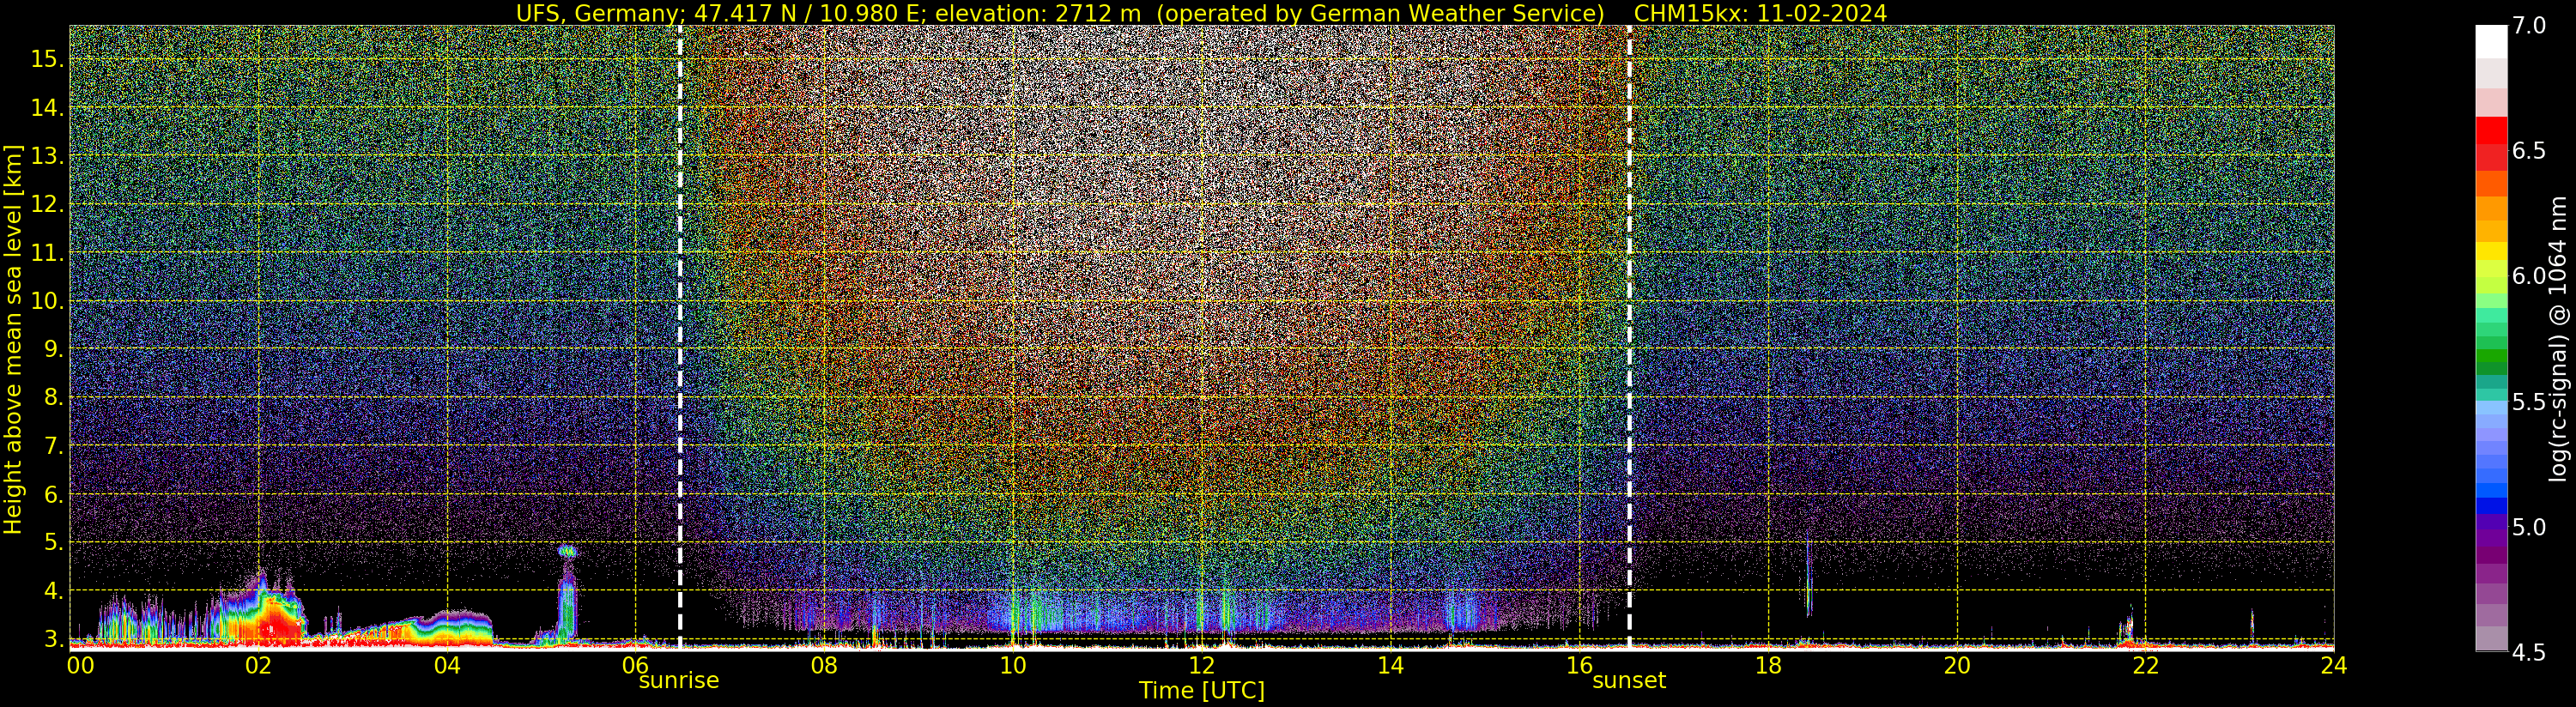2576x707 pixels.
Task: Click the height axis tick '5.'
Action: point(54,543)
